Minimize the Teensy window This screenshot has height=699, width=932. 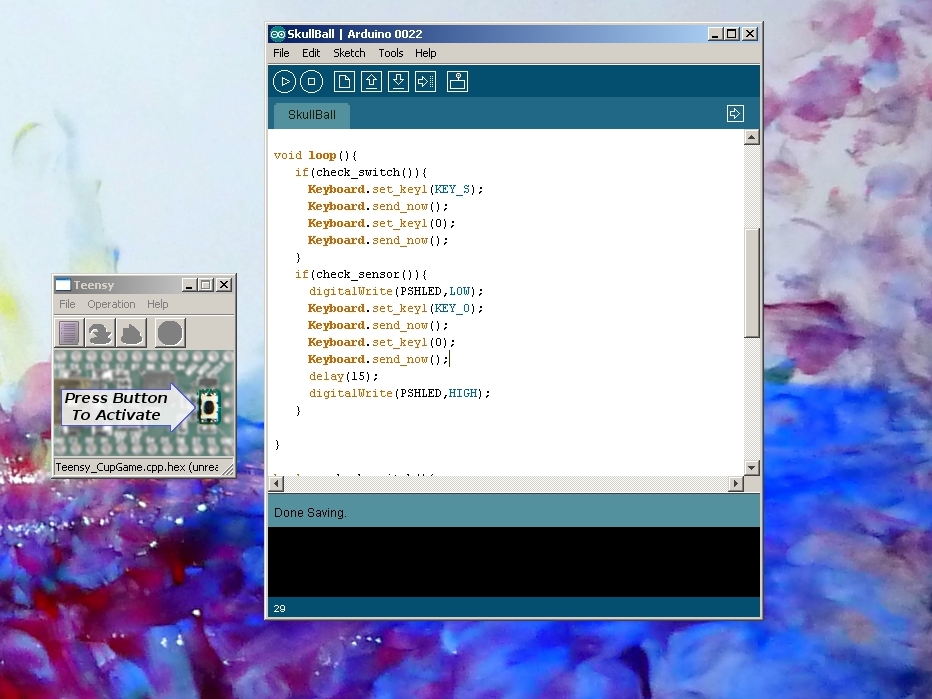[x=189, y=285]
